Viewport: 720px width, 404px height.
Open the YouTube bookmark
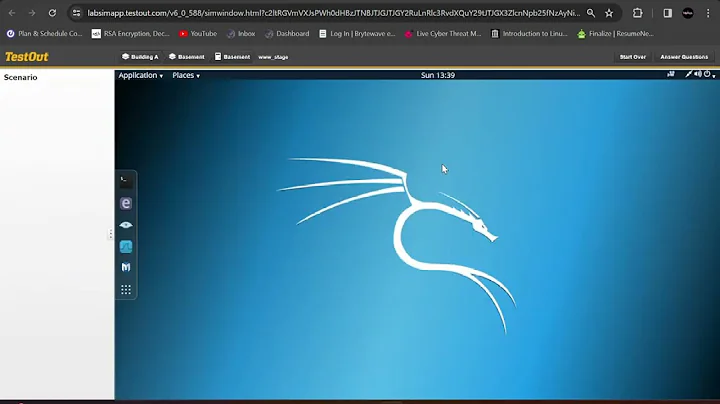pos(198,34)
